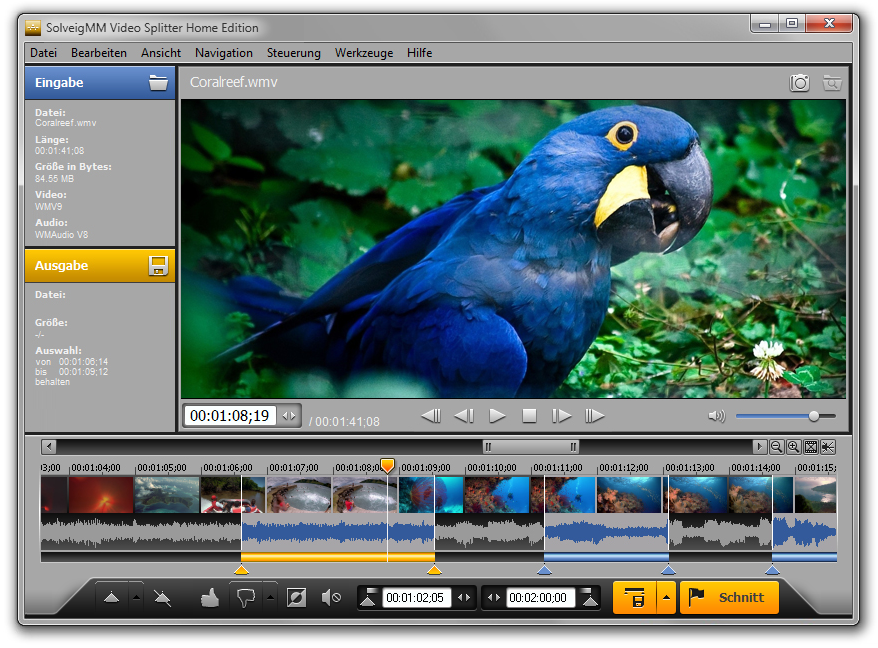Toggle the audio mute icon in toolbar
This screenshot has width=878, height=648.
pos(331,598)
